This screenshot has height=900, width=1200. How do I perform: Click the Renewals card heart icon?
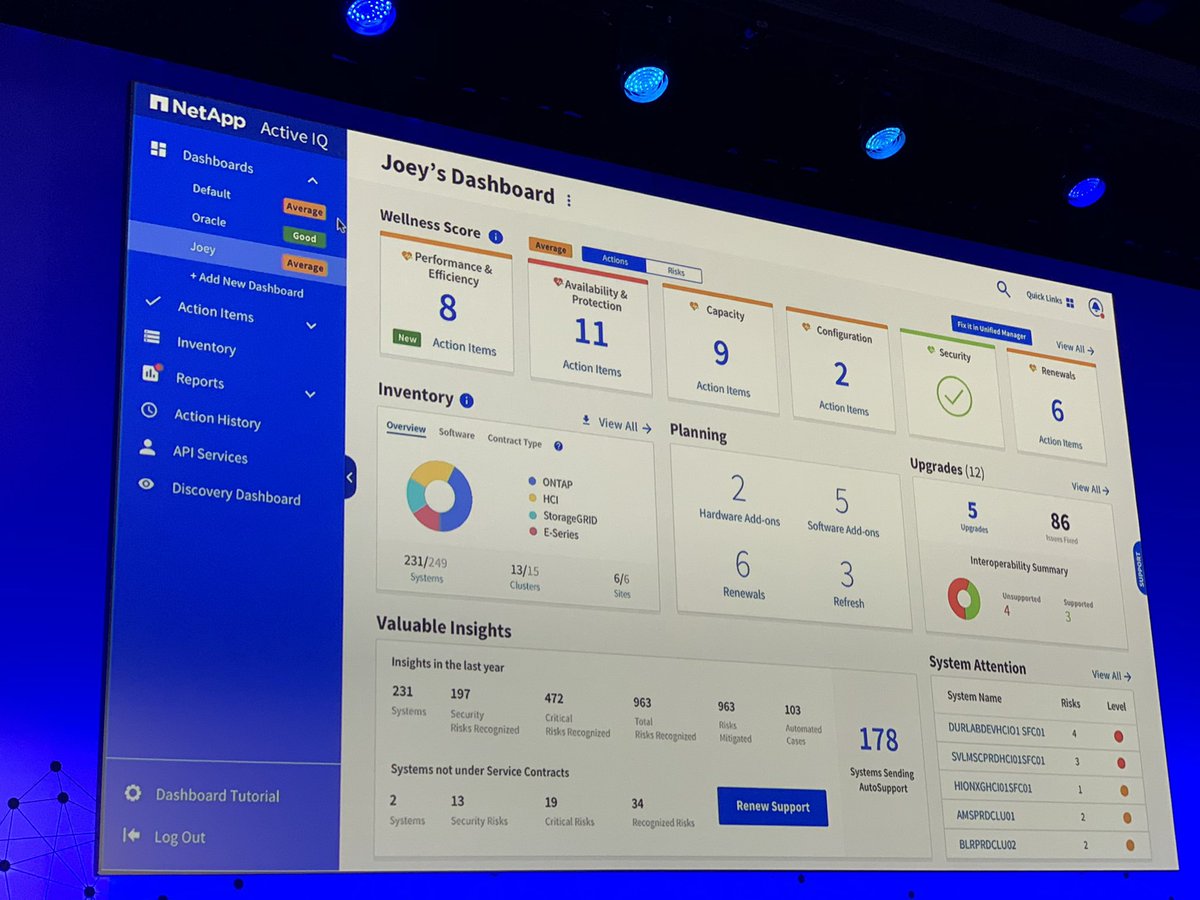[1031, 367]
